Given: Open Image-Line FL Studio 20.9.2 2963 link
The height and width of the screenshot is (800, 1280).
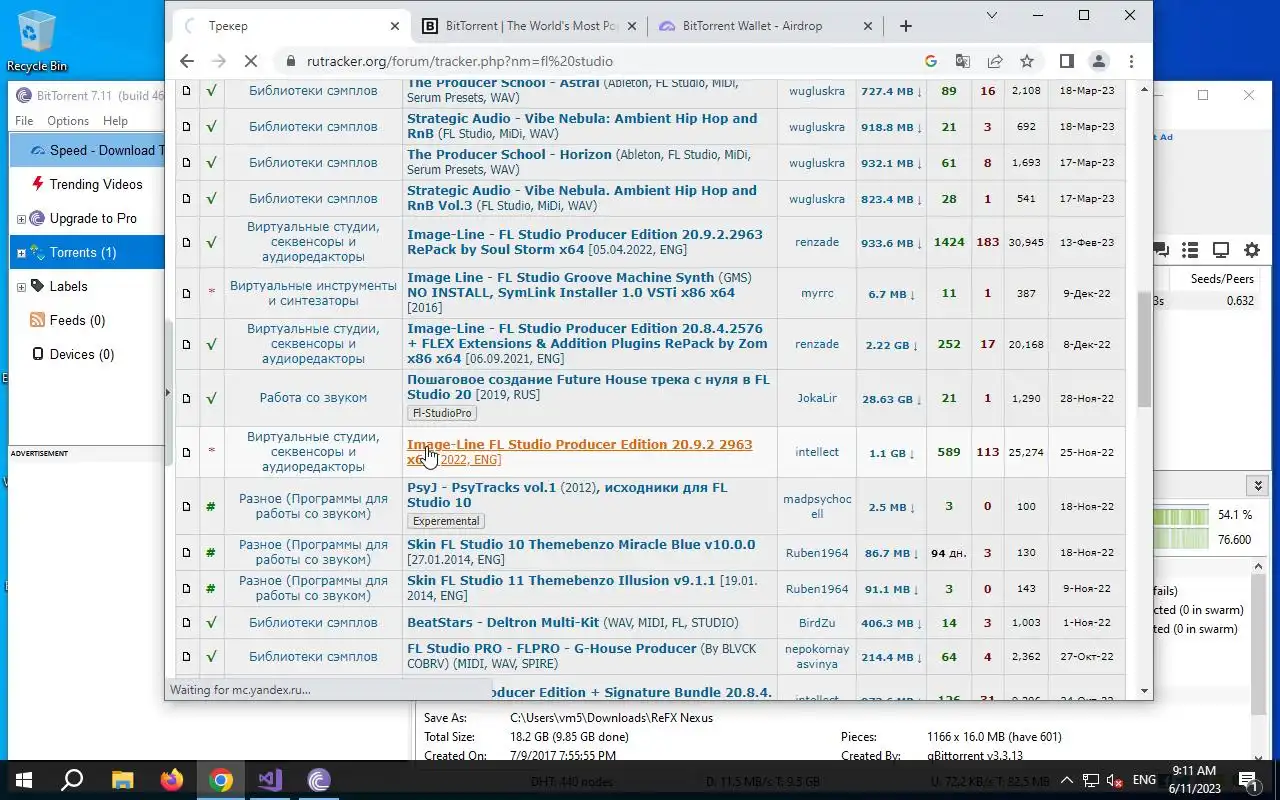Looking at the screenshot, I should coord(579,452).
